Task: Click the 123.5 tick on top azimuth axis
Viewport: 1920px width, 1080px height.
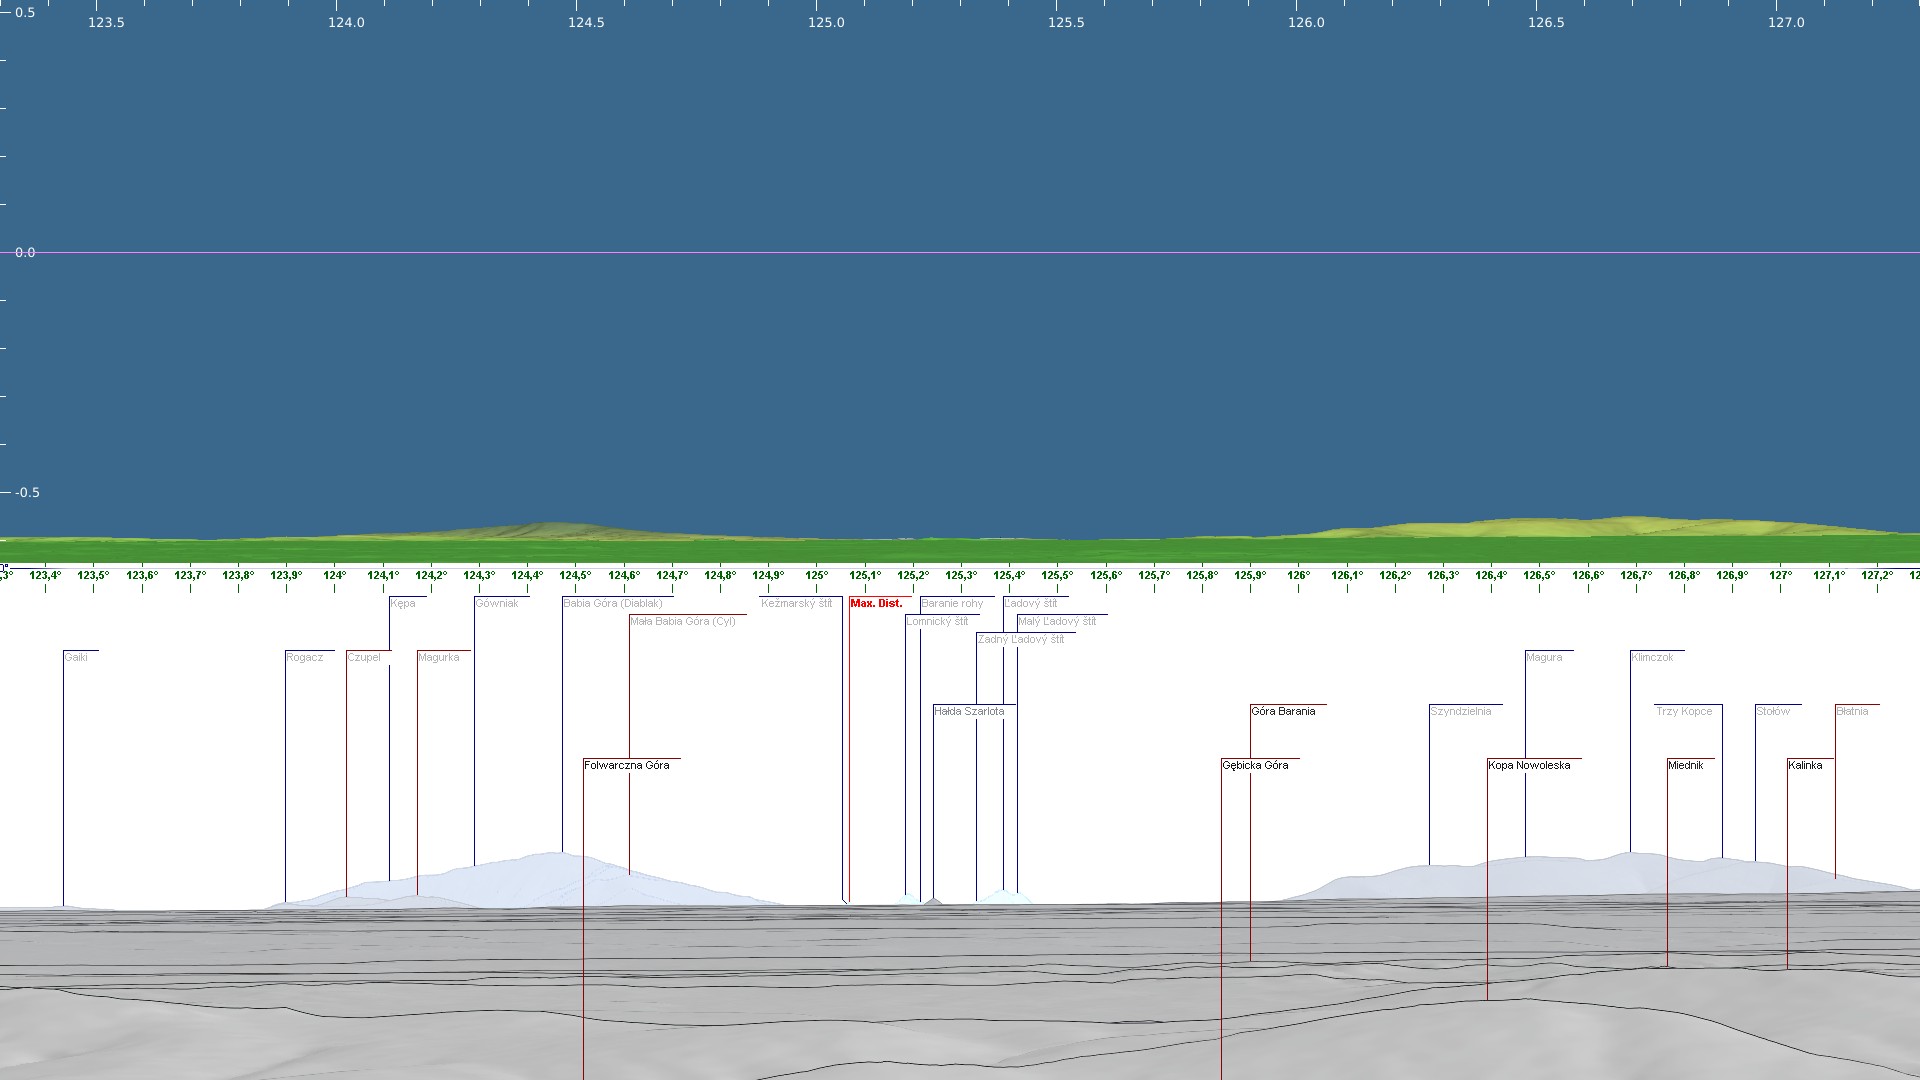Action: pos(106,22)
